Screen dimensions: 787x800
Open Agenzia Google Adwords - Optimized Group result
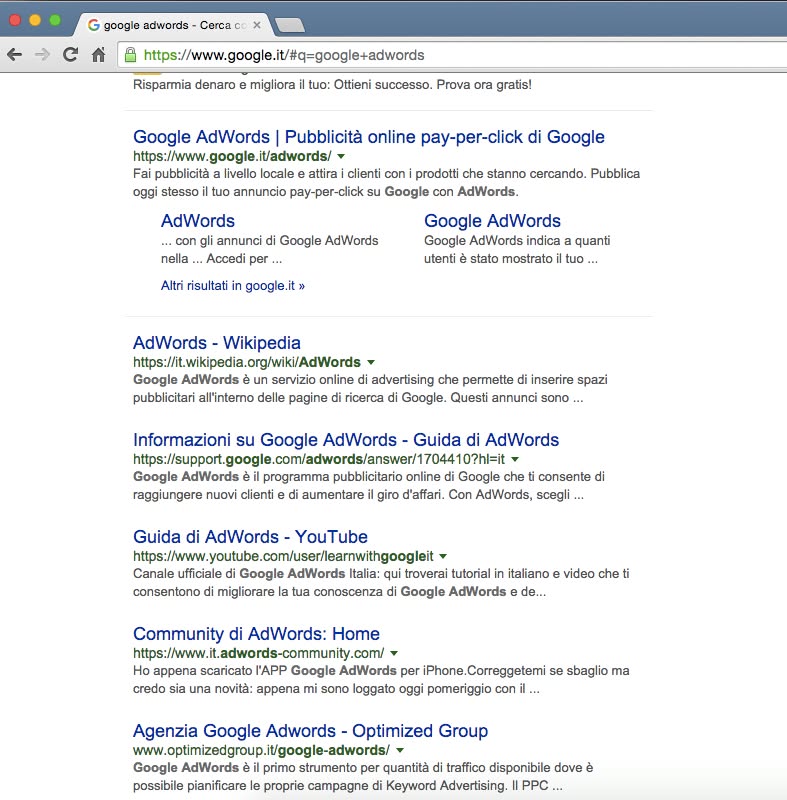point(311,730)
